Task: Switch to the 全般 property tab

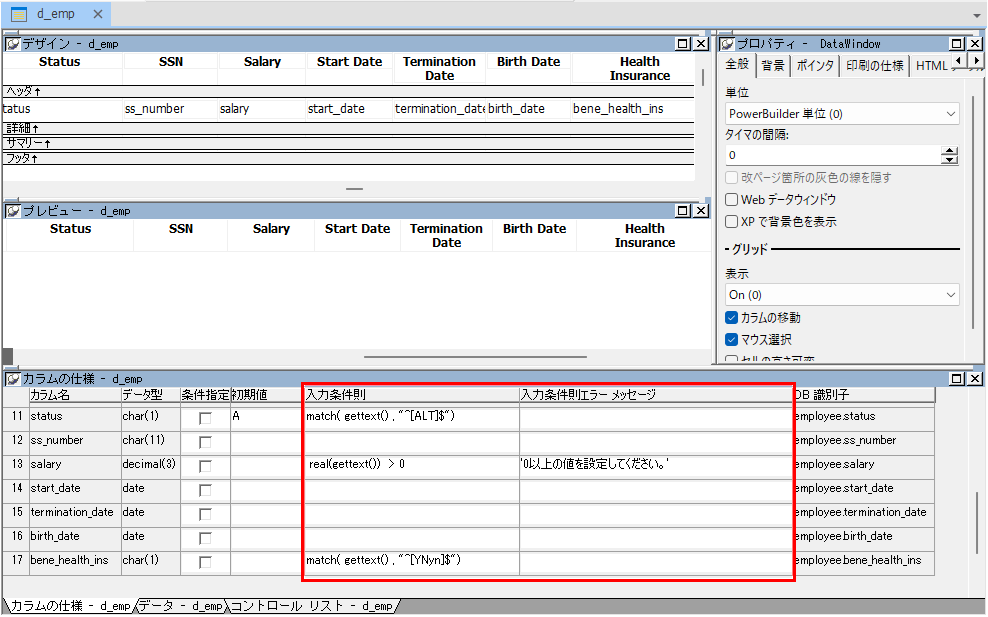Action: [x=737, y=64]
